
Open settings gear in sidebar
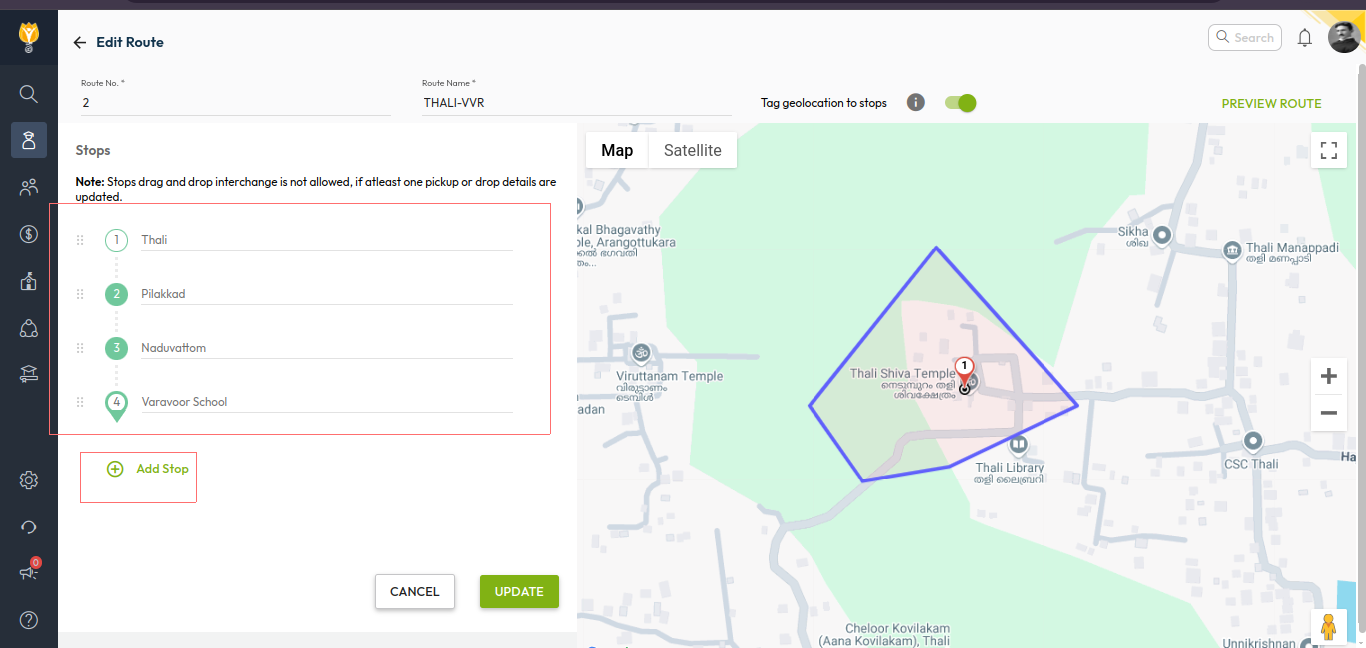tap(29, 481)
